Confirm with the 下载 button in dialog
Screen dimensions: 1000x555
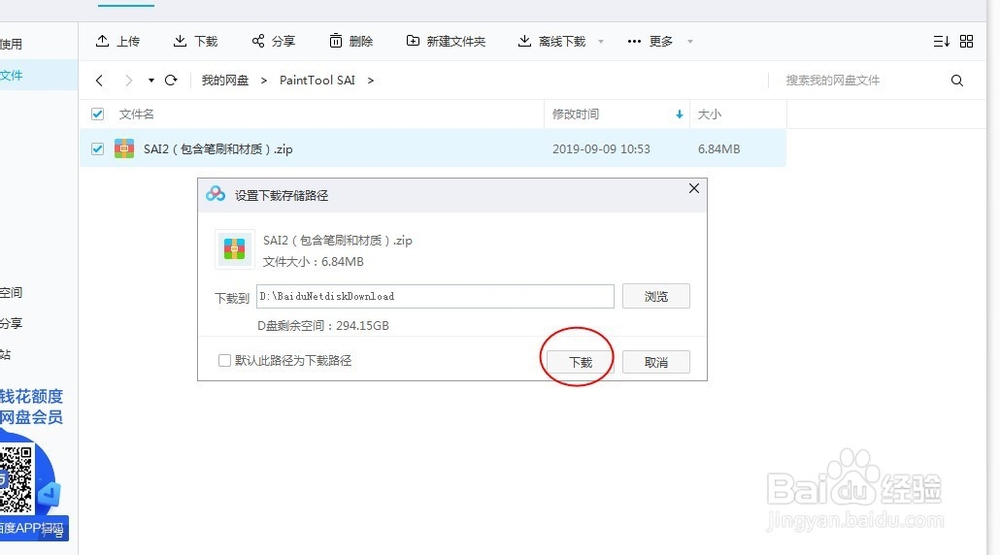[580, 362]
